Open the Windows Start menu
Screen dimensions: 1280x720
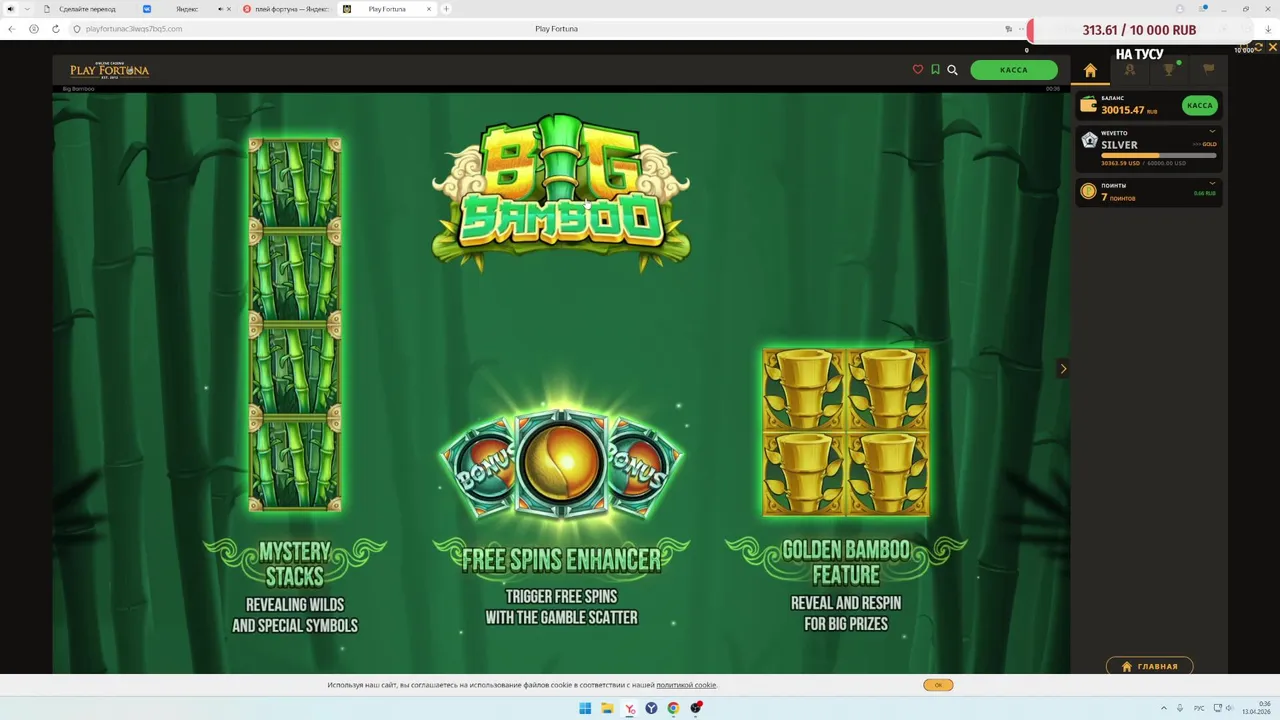(x=585, y=708)
